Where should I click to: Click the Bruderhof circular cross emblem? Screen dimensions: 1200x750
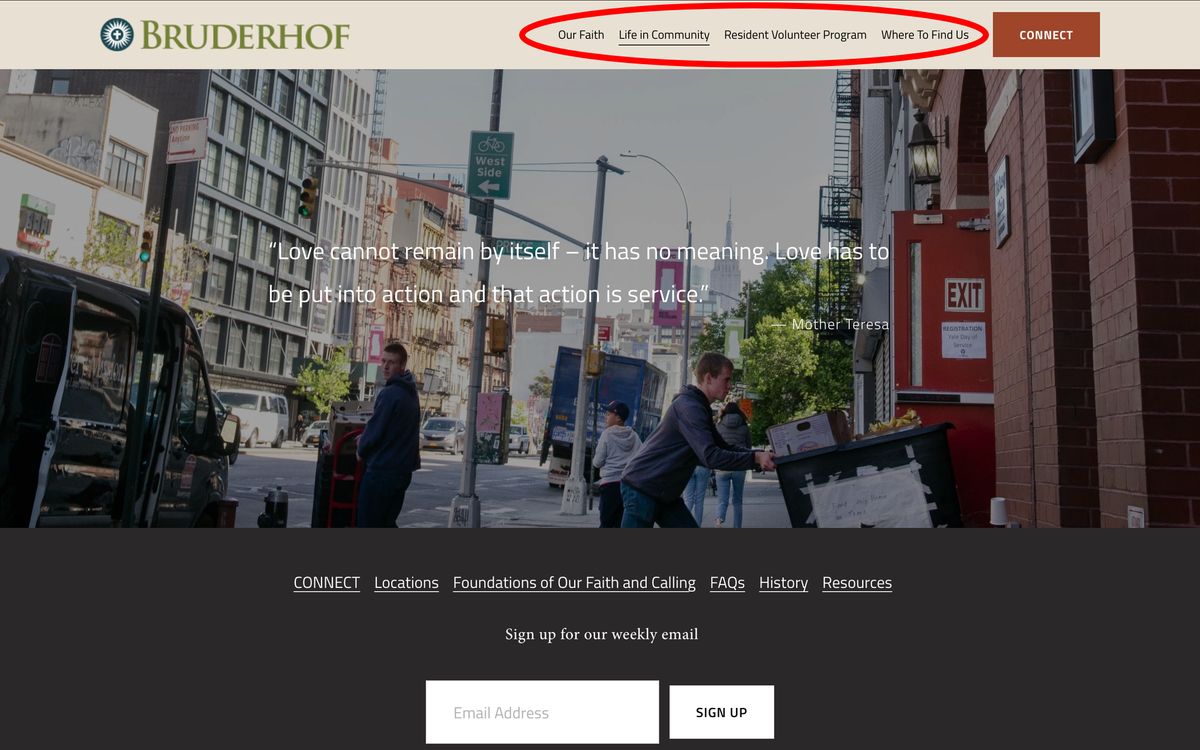point(117,35)
